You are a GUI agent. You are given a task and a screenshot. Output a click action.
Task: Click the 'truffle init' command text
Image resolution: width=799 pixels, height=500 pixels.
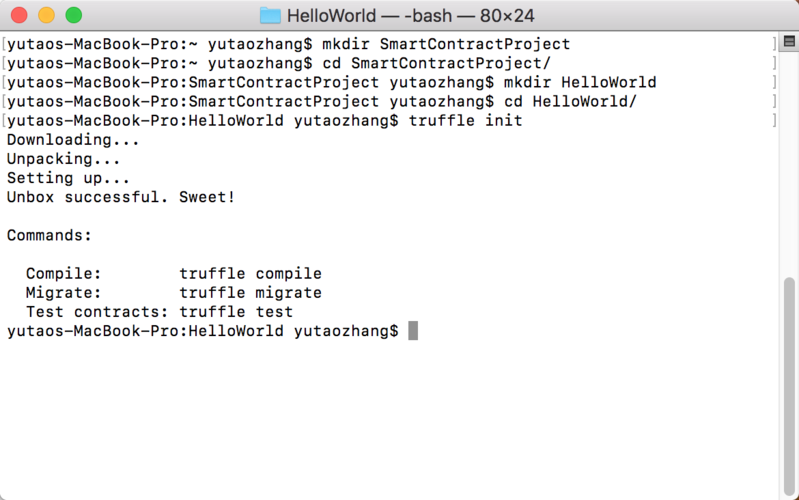point(466,121)
